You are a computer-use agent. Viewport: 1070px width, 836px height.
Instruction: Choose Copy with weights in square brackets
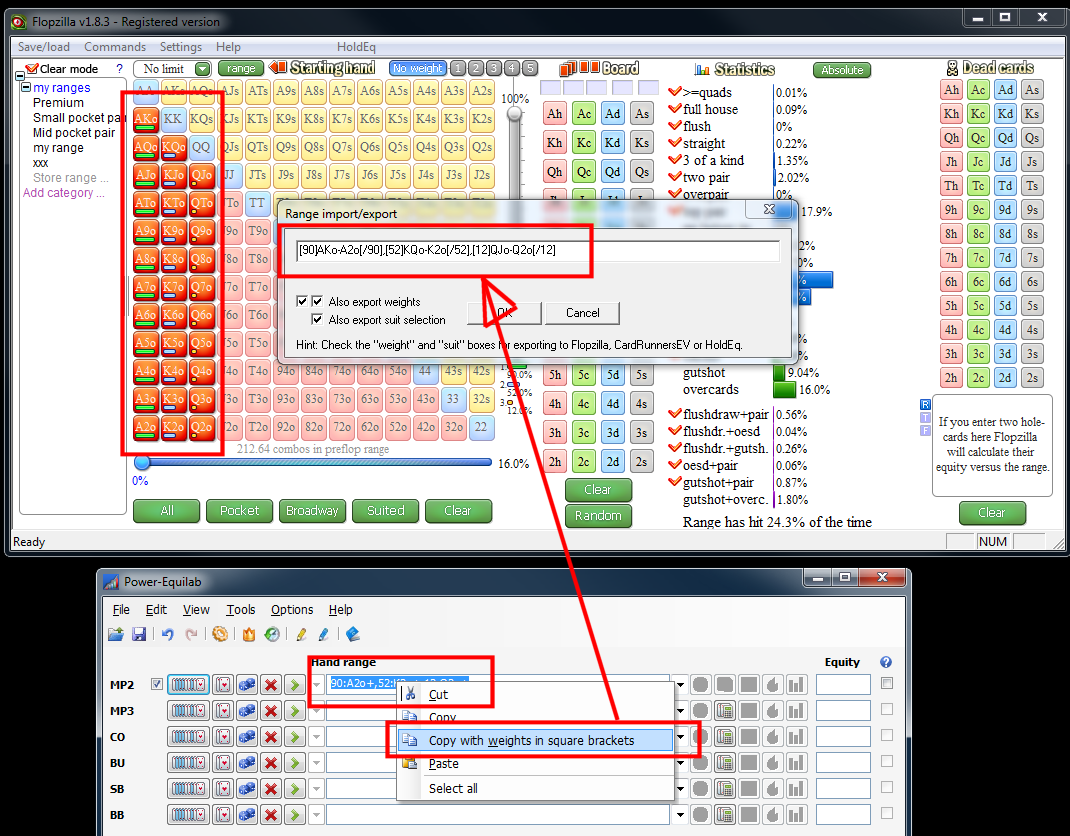536,740
